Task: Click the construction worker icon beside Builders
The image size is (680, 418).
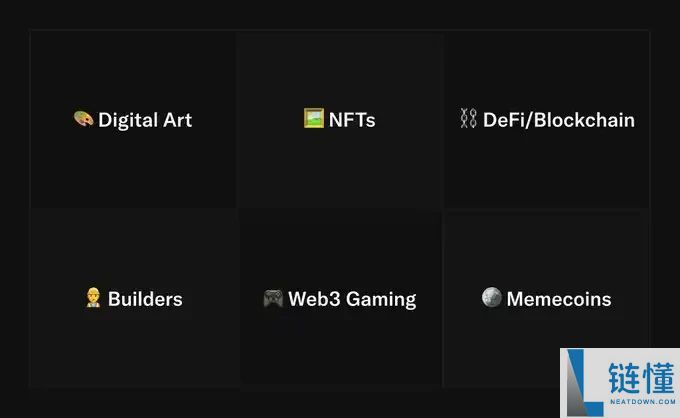Action: pyautogui.click(x=93, y=298)
